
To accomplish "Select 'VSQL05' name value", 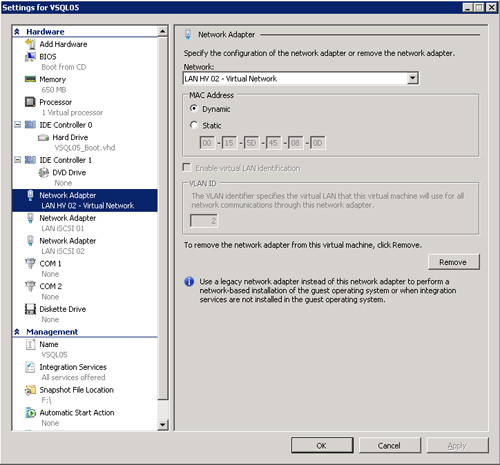I will click(54, 355).
